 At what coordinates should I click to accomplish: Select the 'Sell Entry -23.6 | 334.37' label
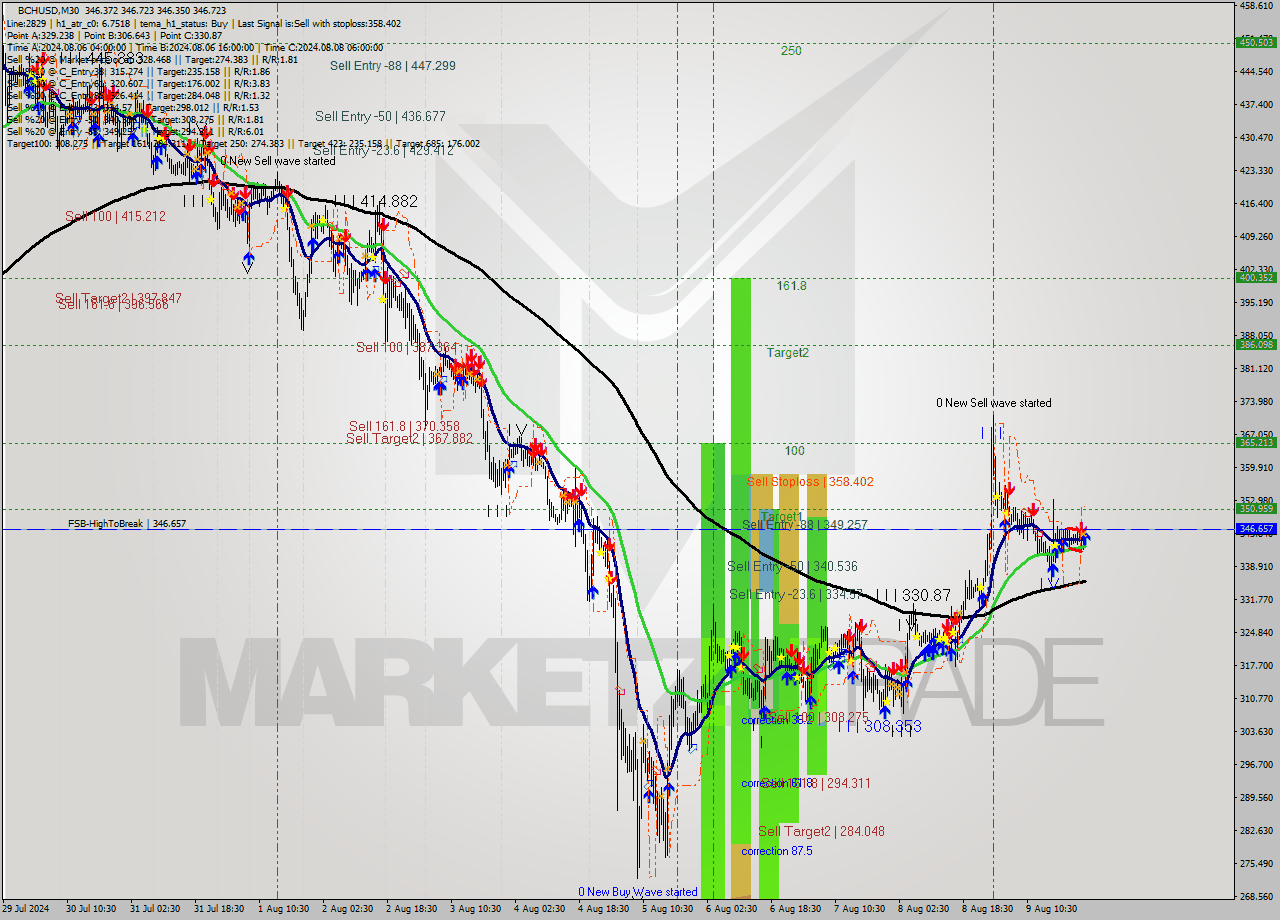[795, 595]
